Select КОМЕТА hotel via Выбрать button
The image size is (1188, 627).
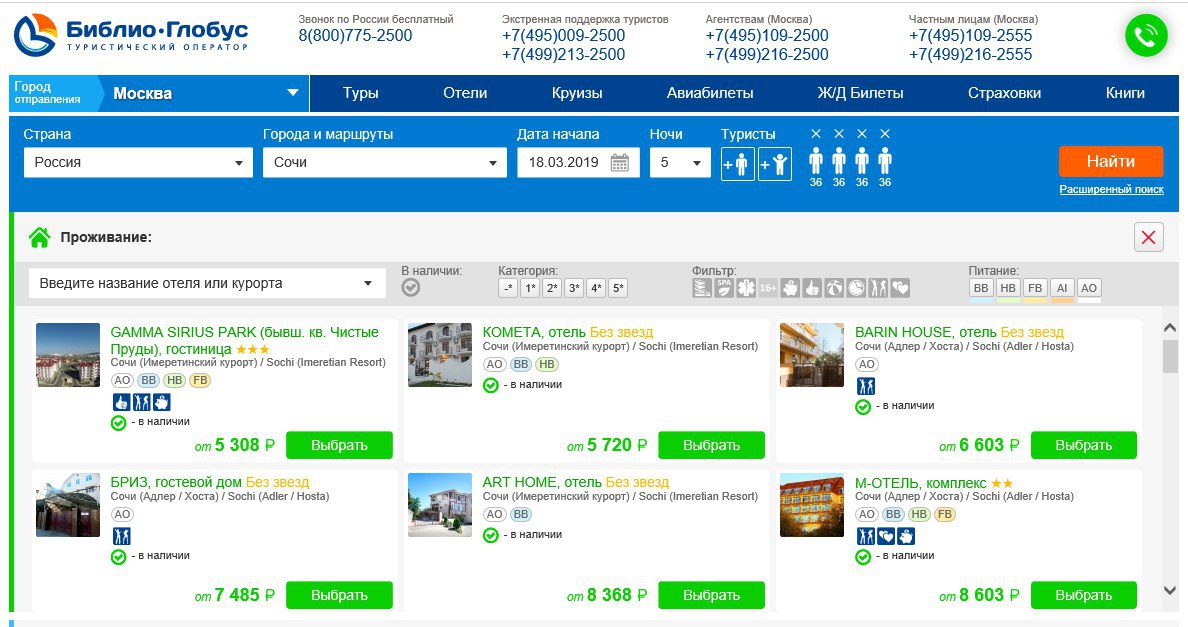[x=711, y=445]
